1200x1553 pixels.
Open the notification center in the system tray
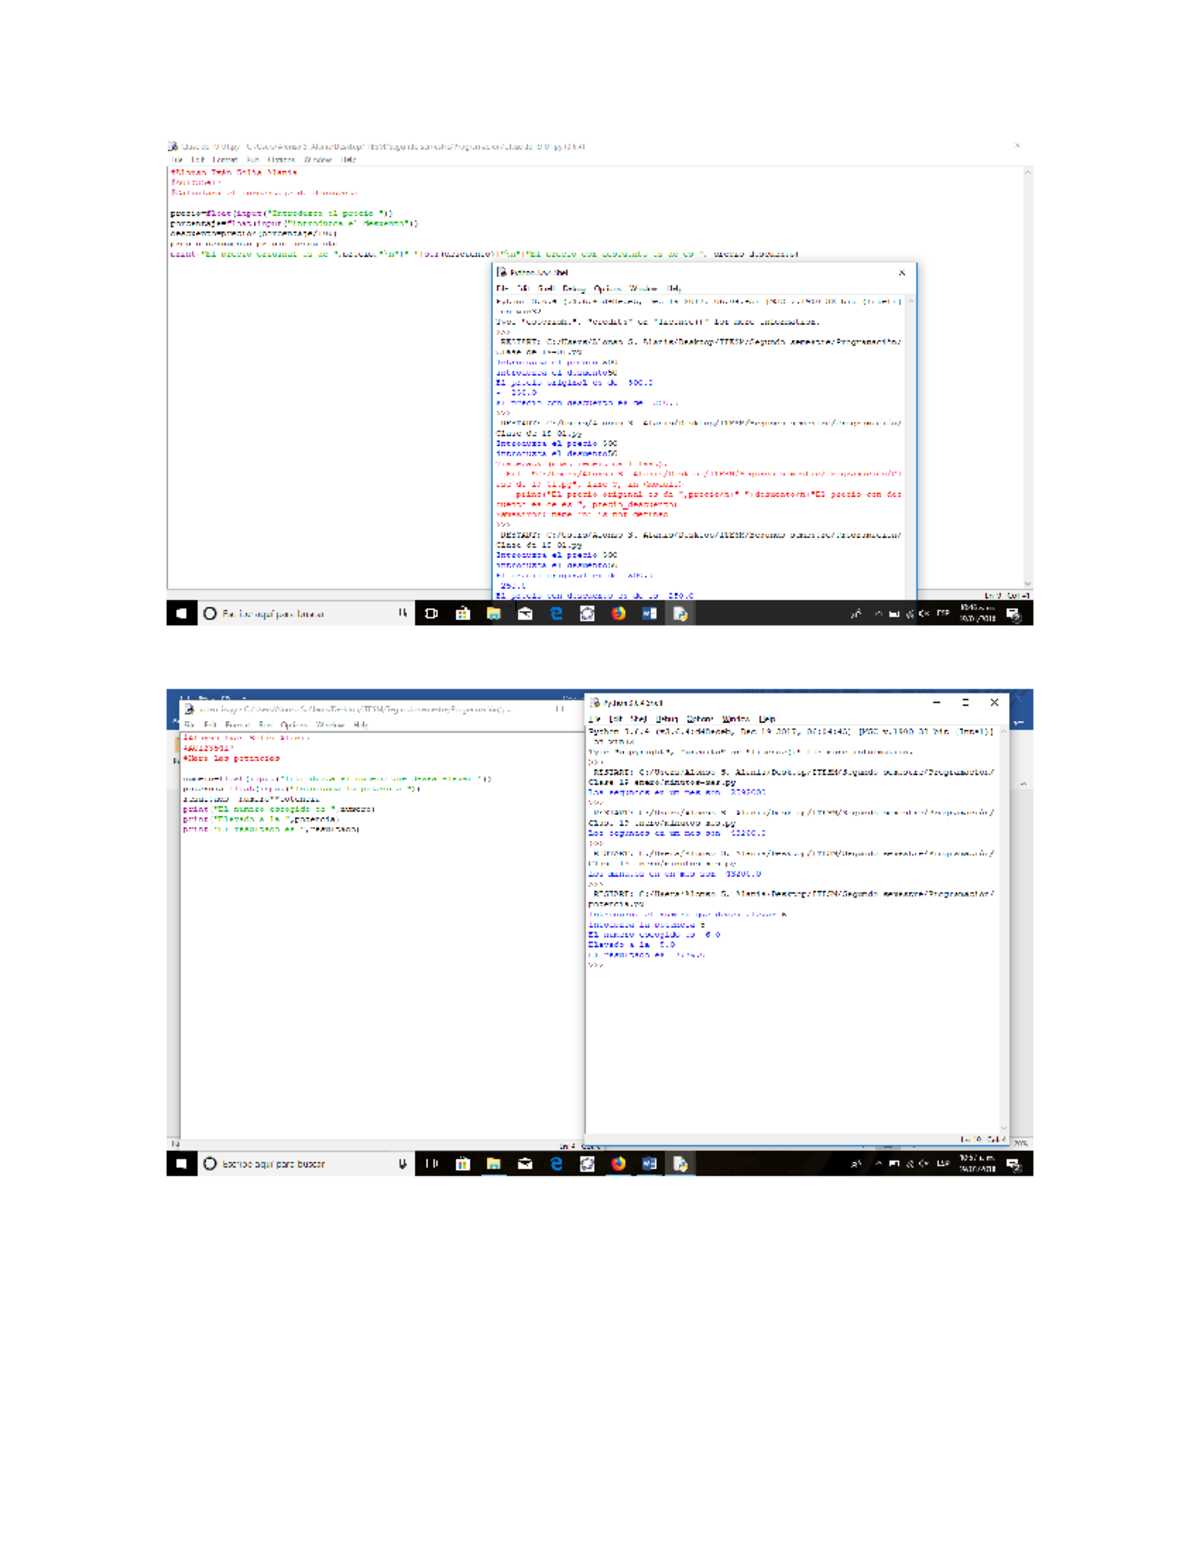[1012, 613]
